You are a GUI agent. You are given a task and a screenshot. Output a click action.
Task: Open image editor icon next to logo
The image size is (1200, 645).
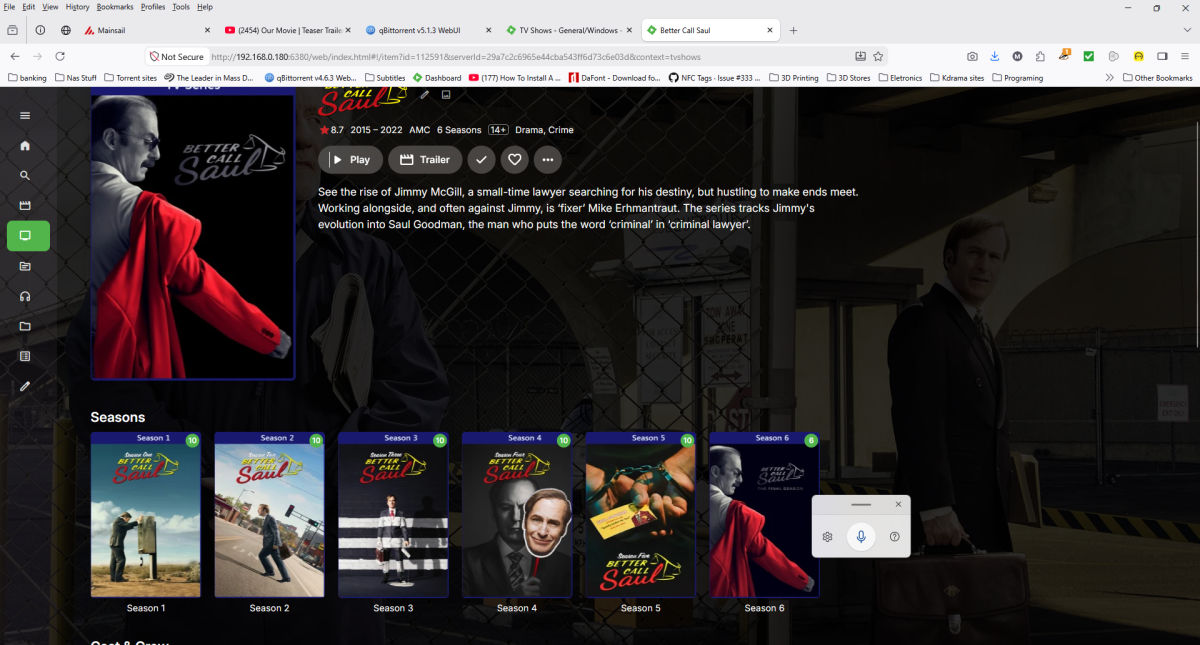pyautogui.click(x=446, y=95)
